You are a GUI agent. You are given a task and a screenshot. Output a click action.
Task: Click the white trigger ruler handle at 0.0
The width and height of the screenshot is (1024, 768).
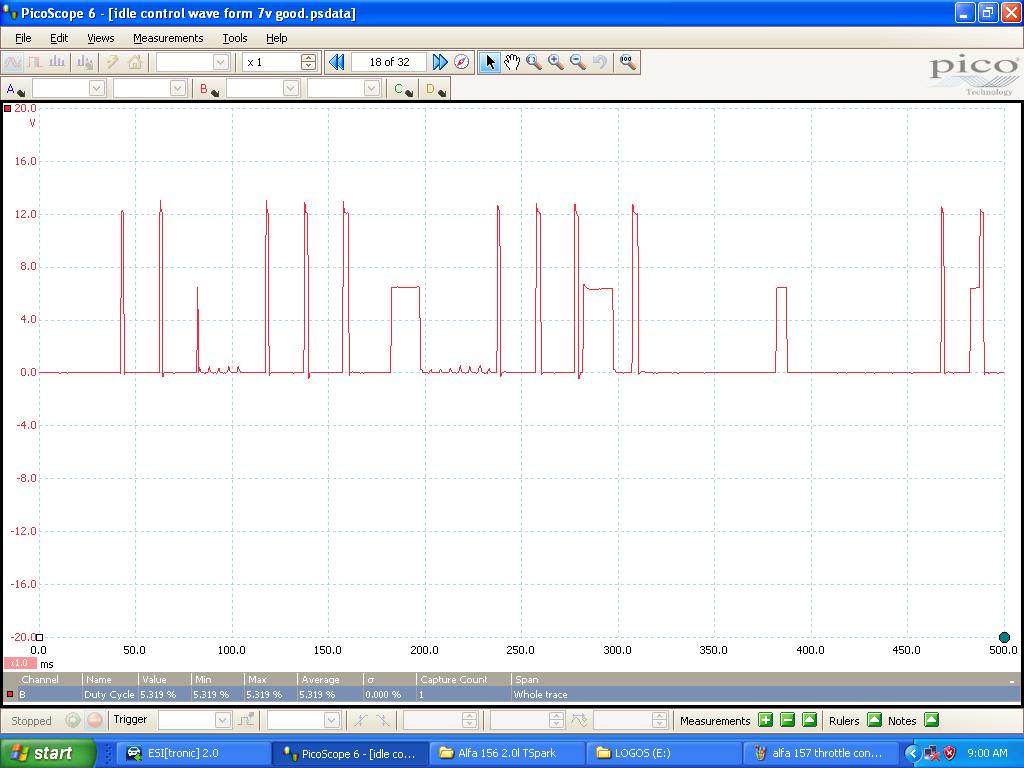coord(39,637)
